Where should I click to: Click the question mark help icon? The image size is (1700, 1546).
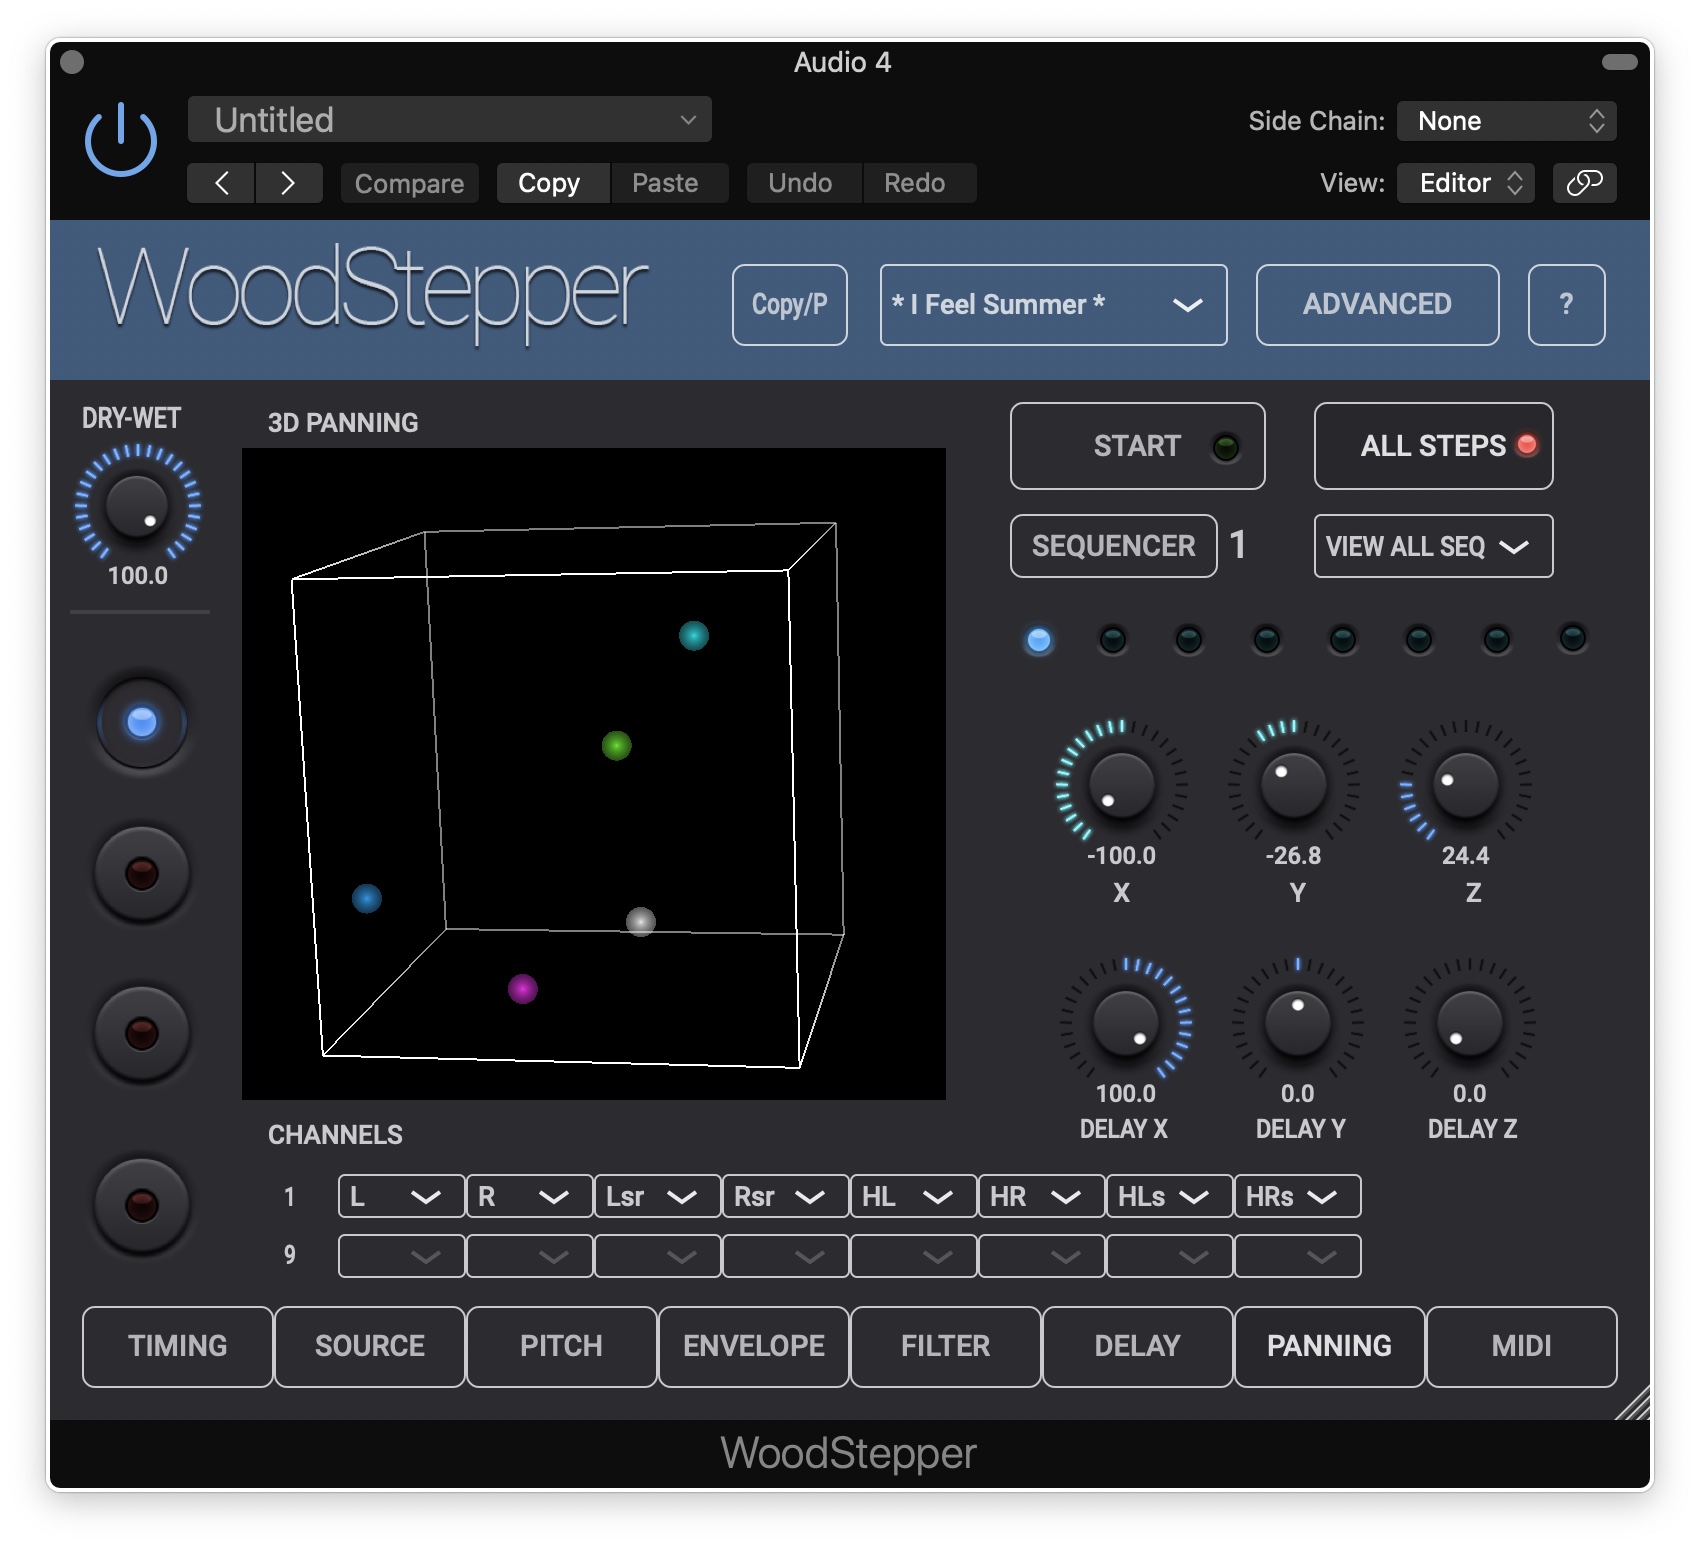(1566, 305)
